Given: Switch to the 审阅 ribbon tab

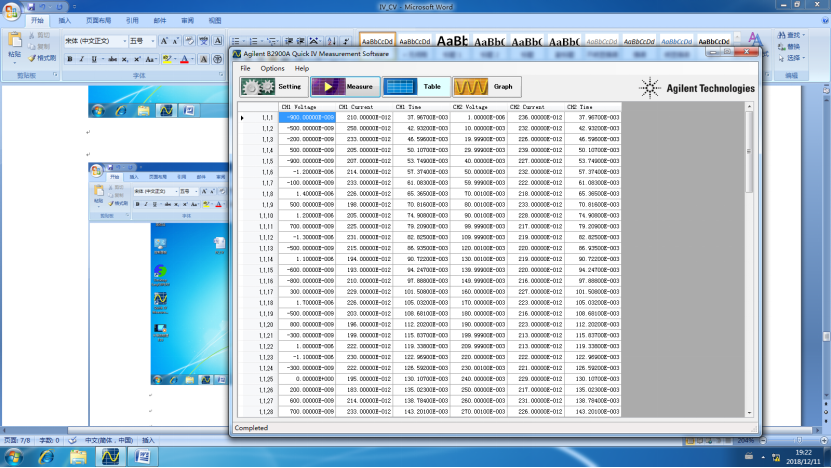Looking at the screenshot, I should [187, 21].
